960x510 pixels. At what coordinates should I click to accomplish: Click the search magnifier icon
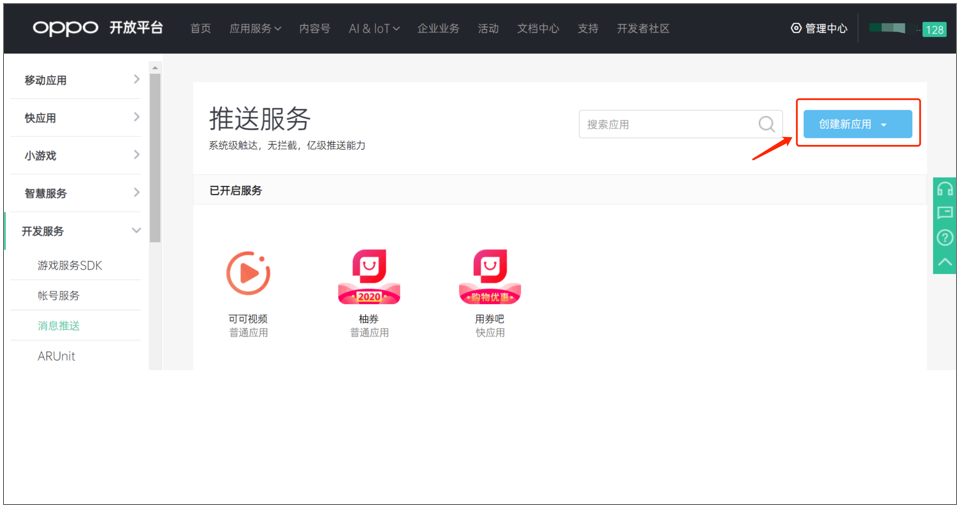point(766,124)
